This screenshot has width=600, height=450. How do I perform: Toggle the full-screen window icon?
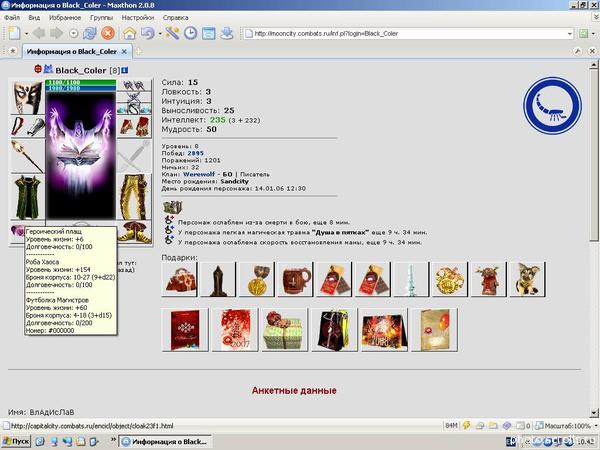tap(209, 33)
